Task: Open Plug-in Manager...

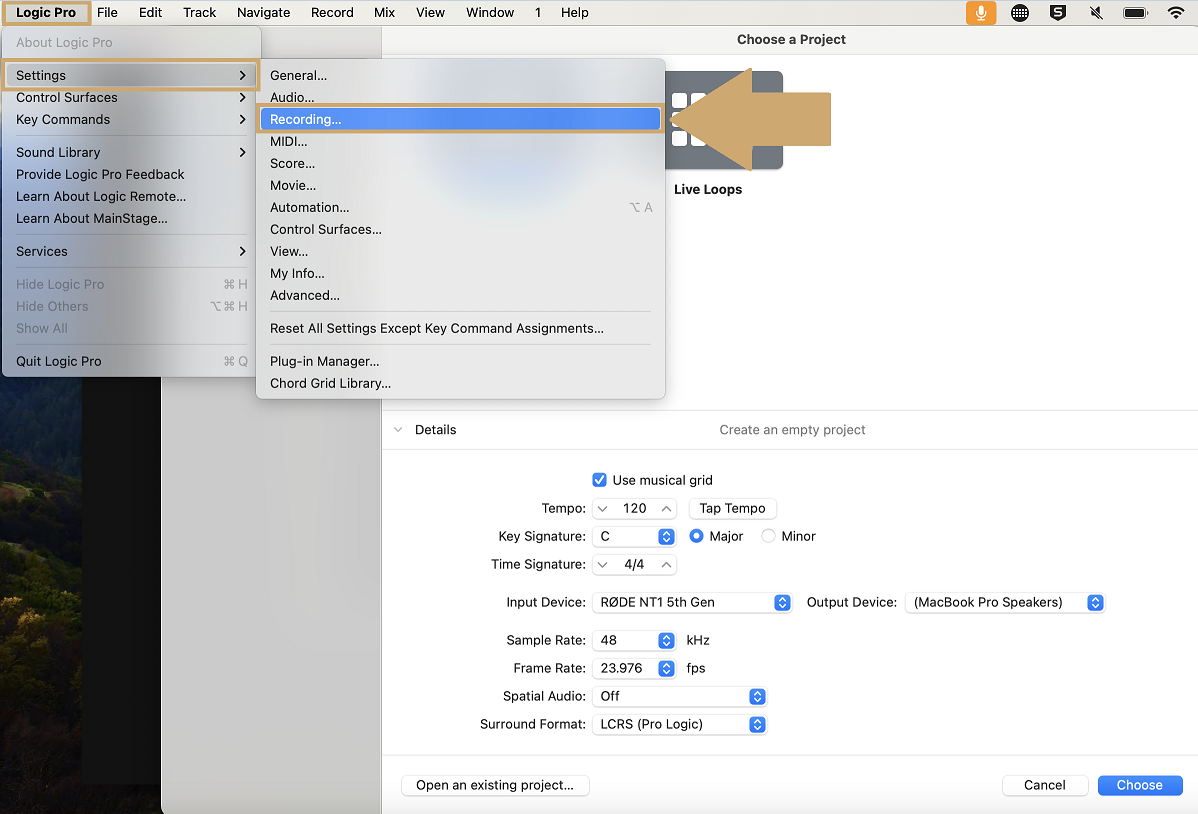Action: tap(460, 362)
